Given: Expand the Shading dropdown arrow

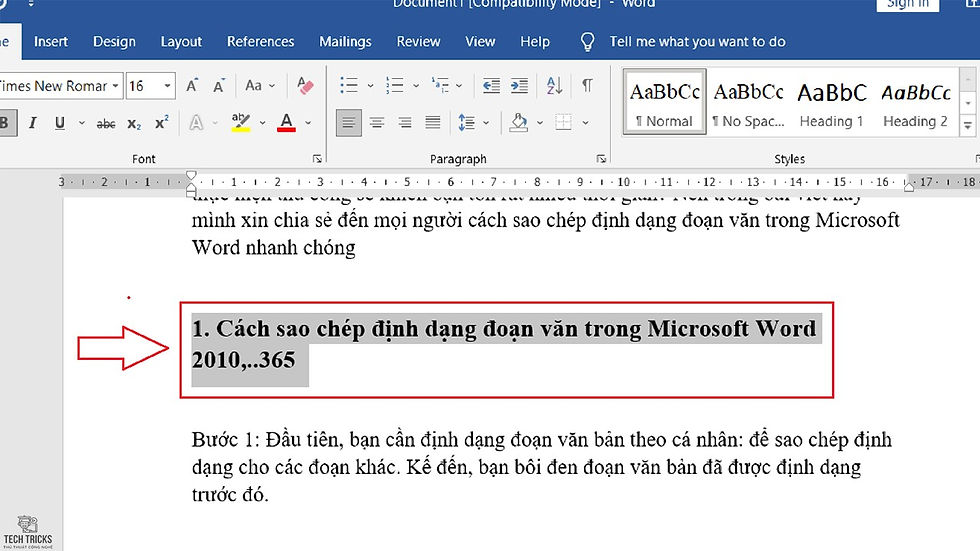Looking at the screenshot, I should 539,123.
